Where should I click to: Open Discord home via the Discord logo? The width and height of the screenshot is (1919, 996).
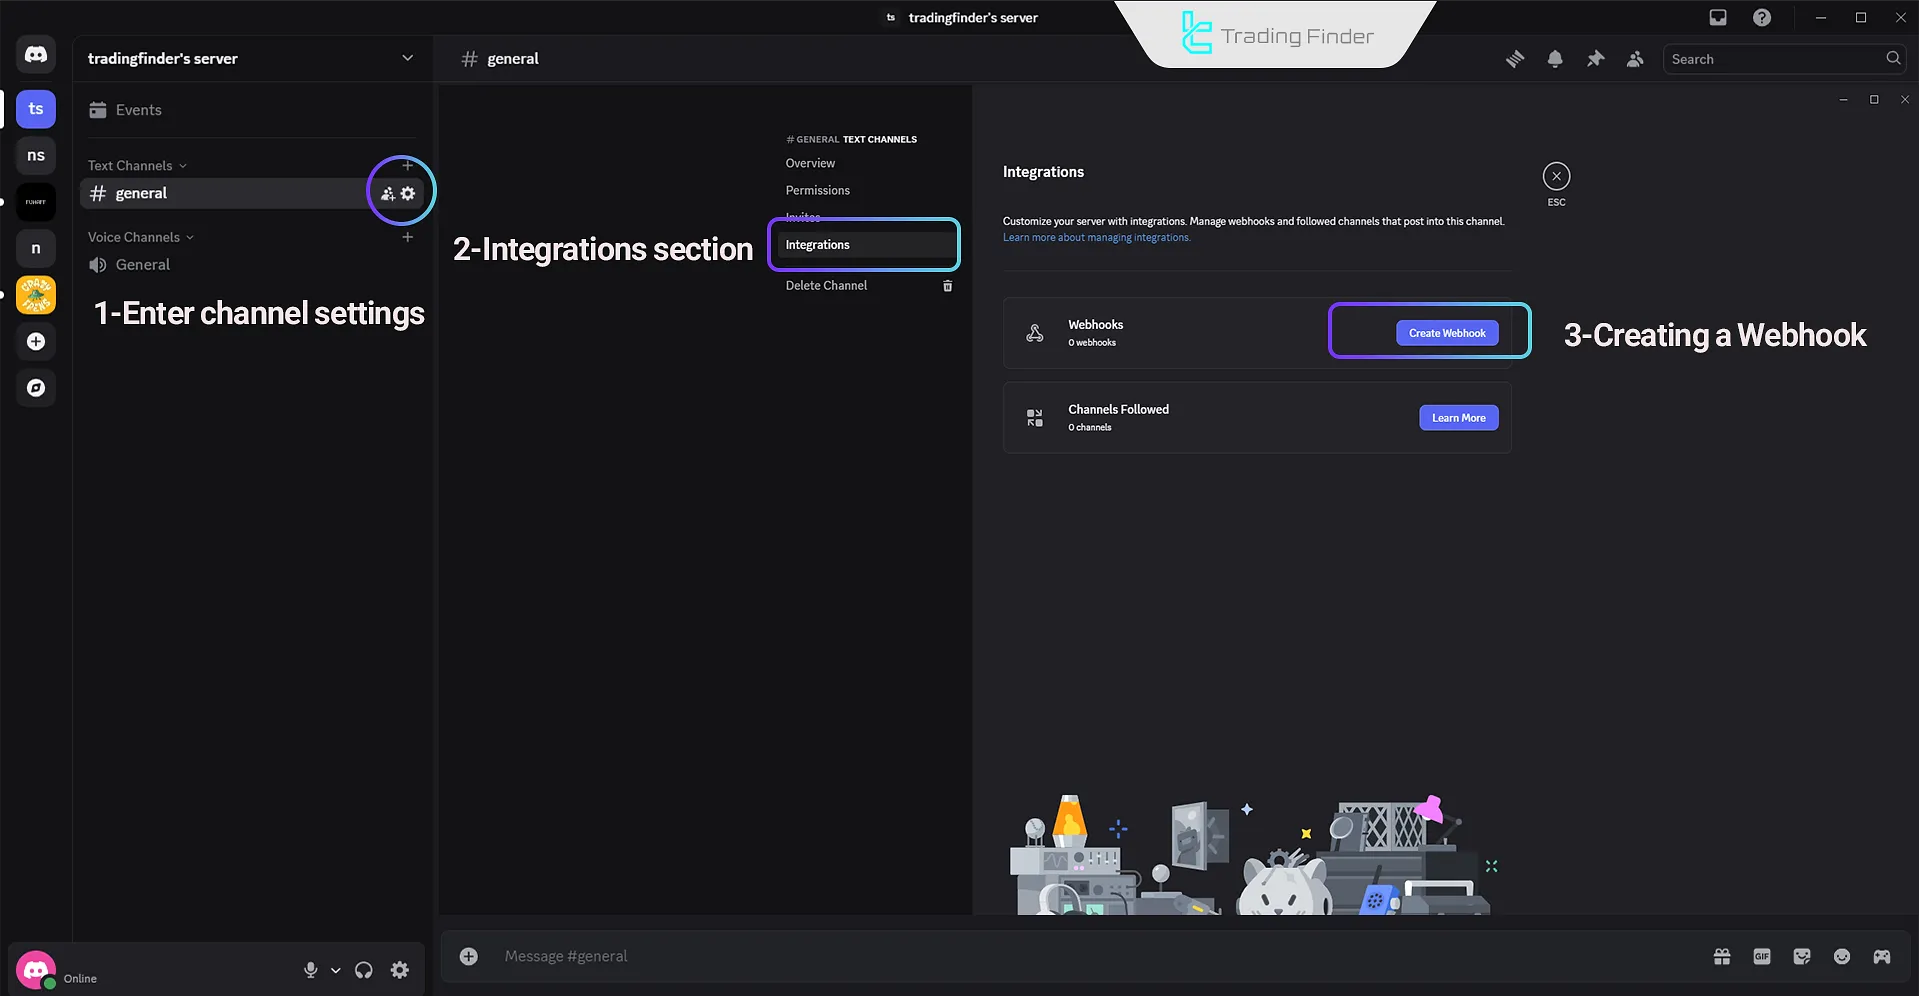click(36, 55)
